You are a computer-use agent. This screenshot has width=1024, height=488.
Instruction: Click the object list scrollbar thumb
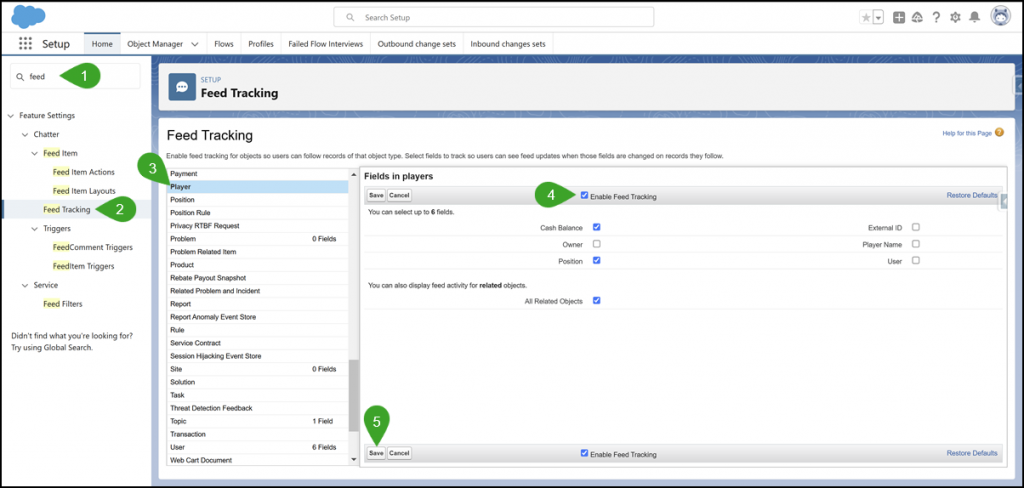(x=354, y=395)
